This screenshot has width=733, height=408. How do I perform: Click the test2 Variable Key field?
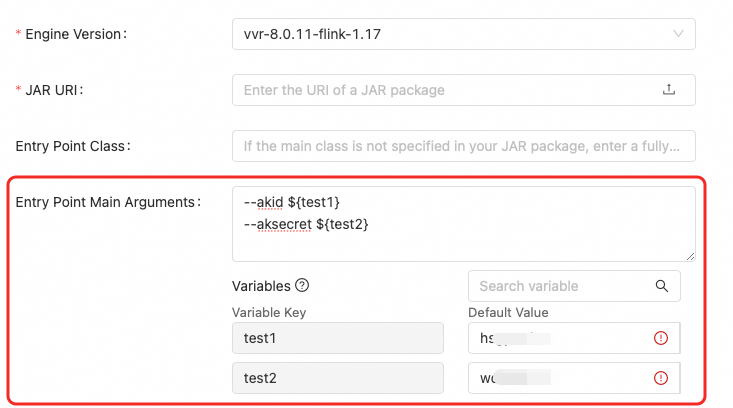(337, 378)
